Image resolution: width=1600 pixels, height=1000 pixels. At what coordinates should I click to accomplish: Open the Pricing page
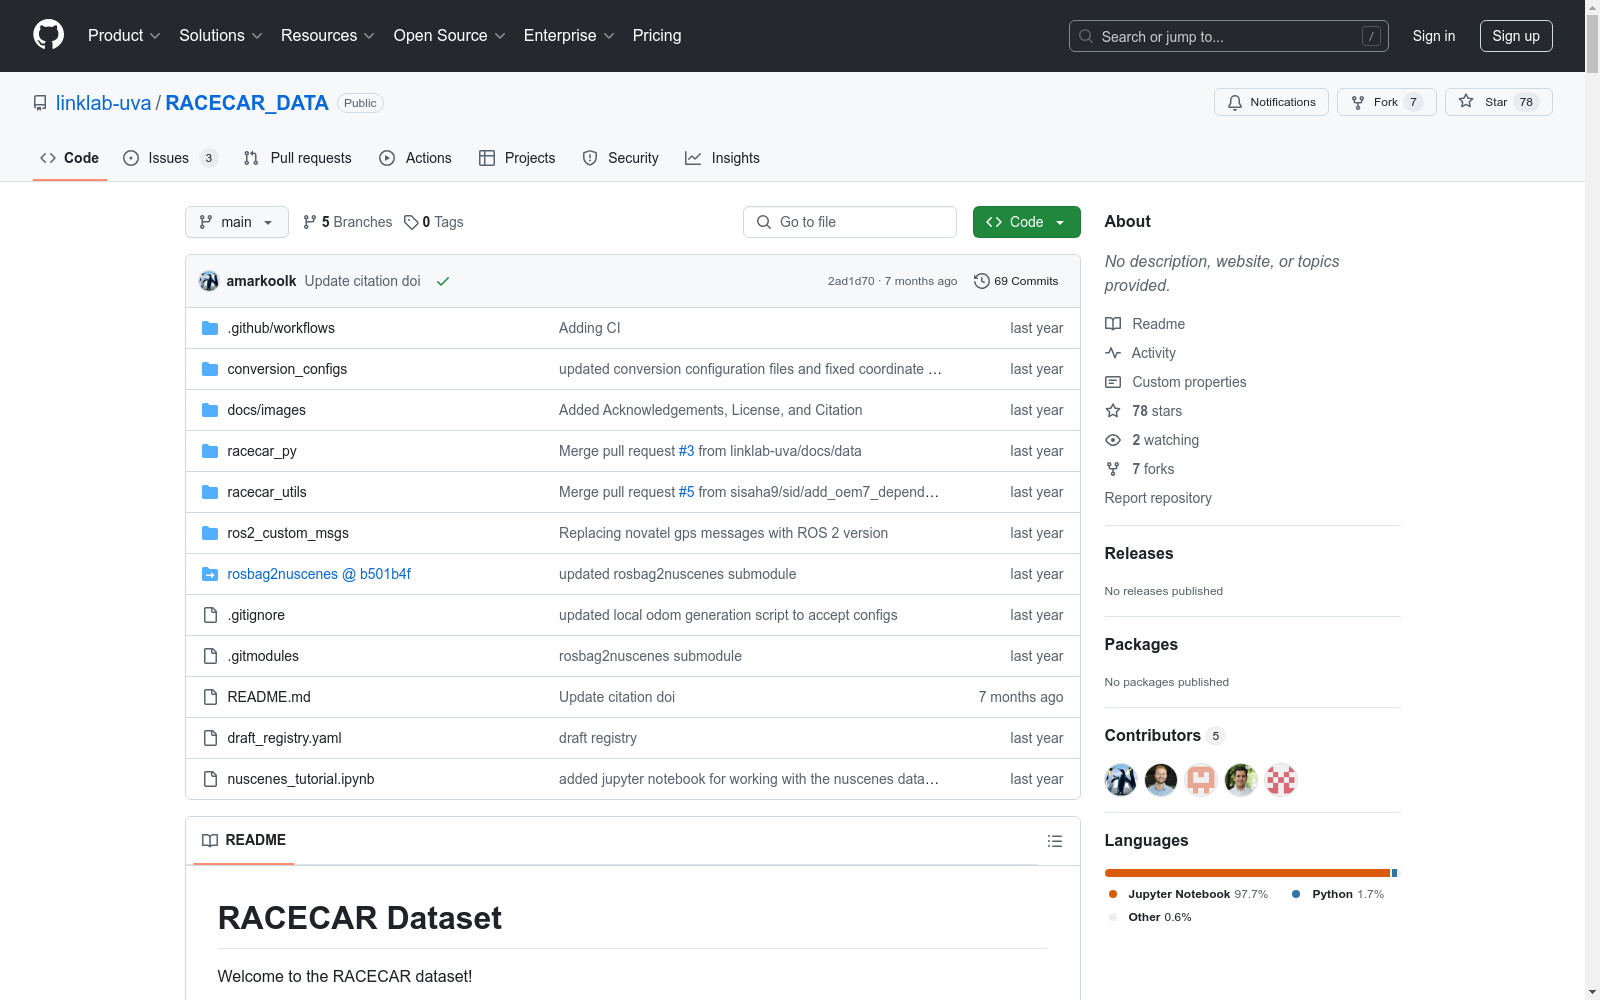click(657, 35)
